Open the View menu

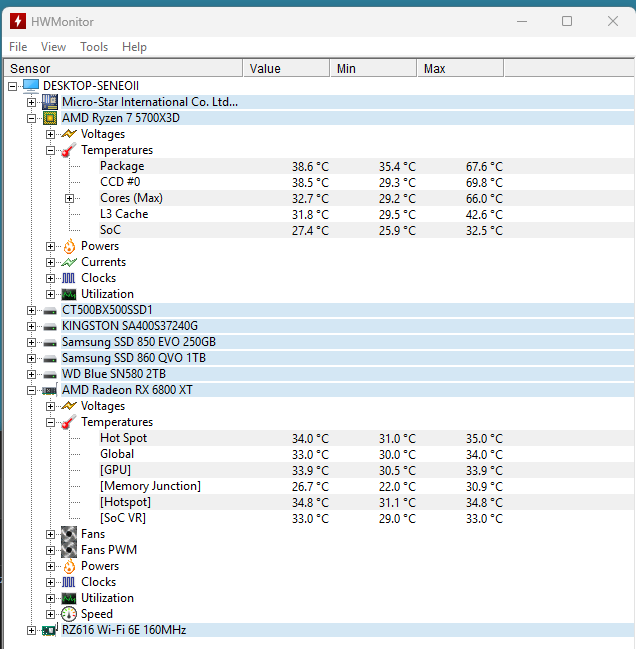53,47
